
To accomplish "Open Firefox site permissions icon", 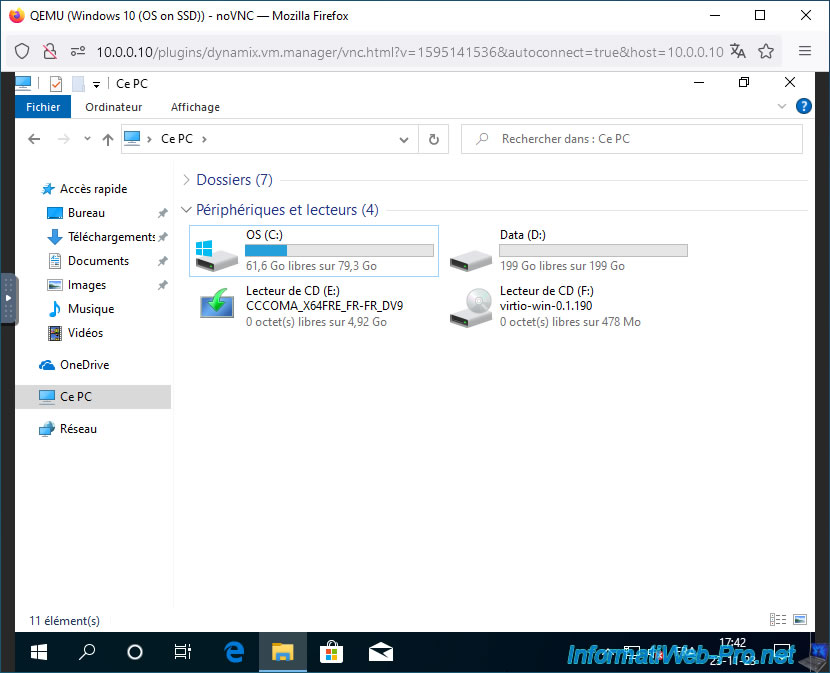I will 78,51.
